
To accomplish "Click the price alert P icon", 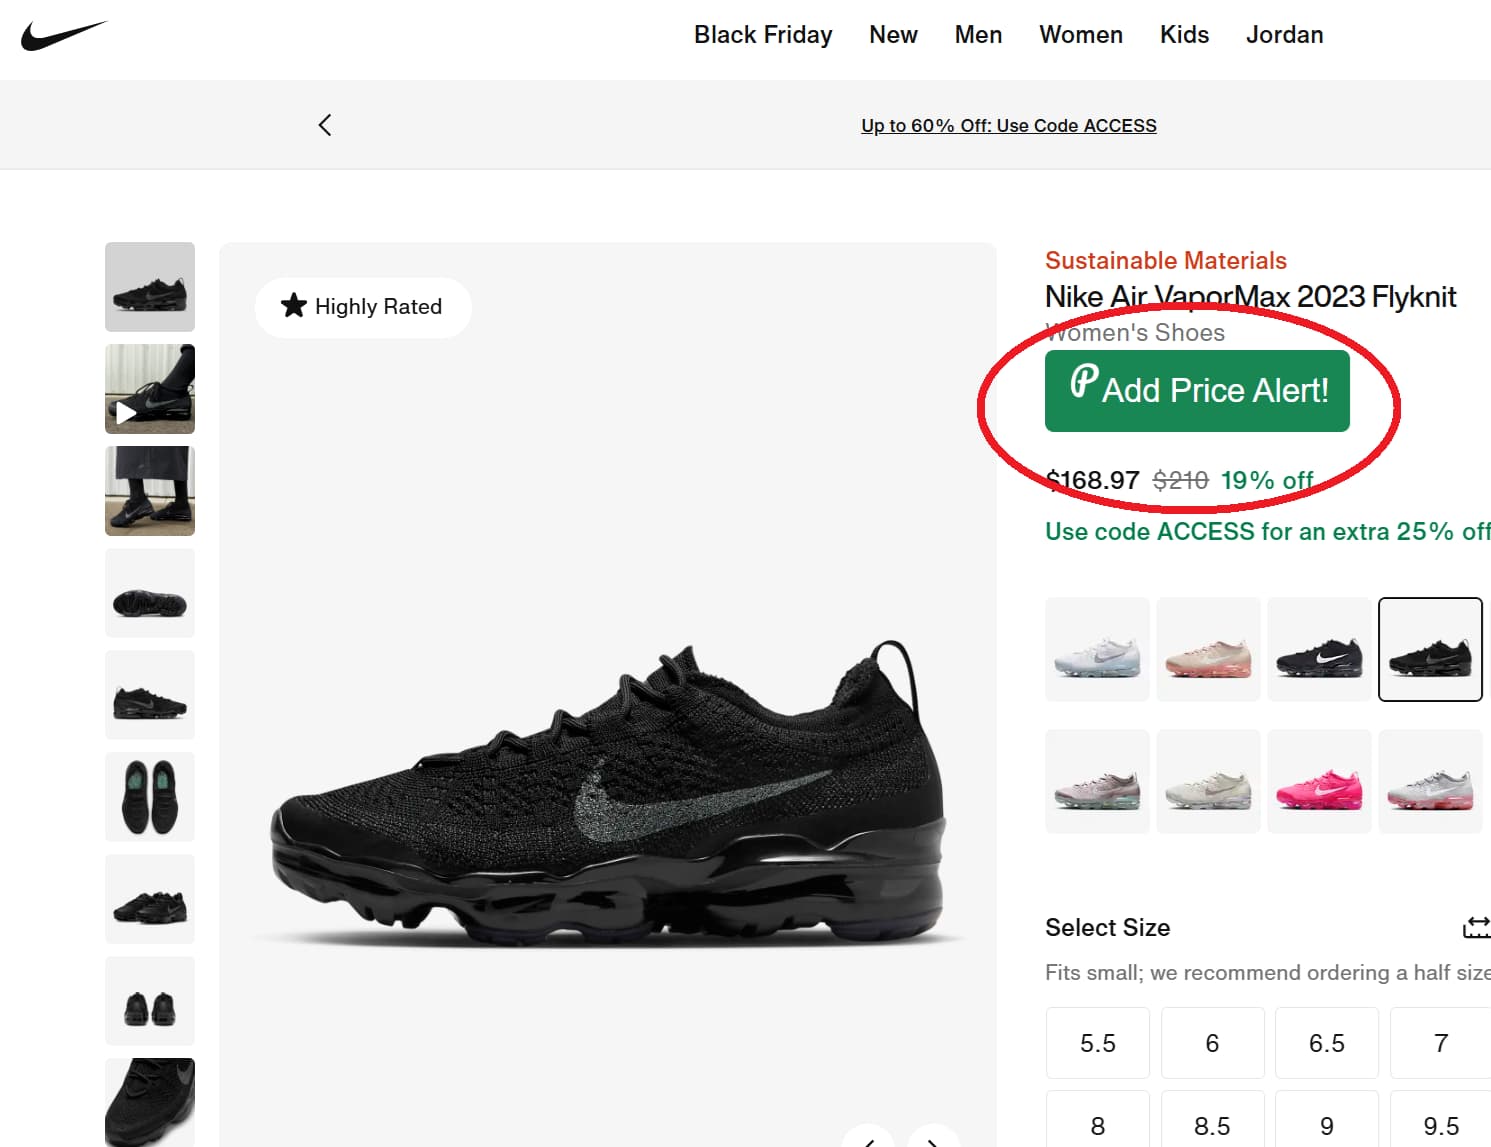I will tap(1087, 383).
